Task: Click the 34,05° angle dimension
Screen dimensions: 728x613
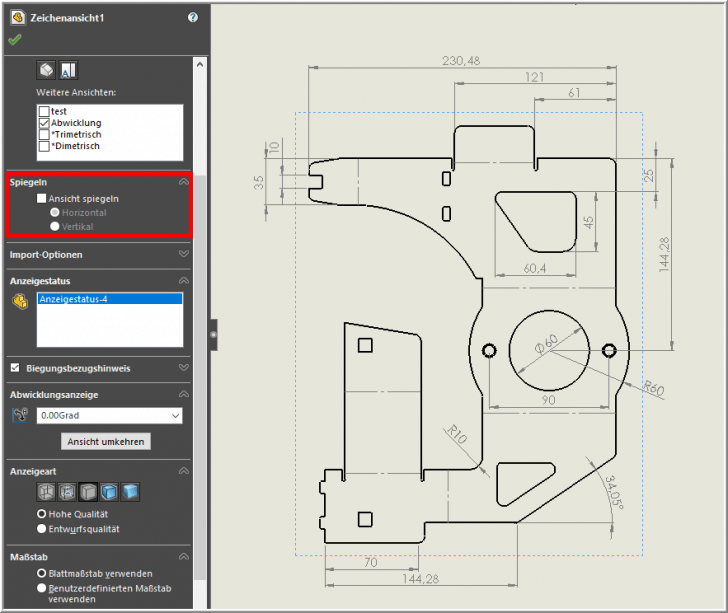Action: [x=614, y=492]
